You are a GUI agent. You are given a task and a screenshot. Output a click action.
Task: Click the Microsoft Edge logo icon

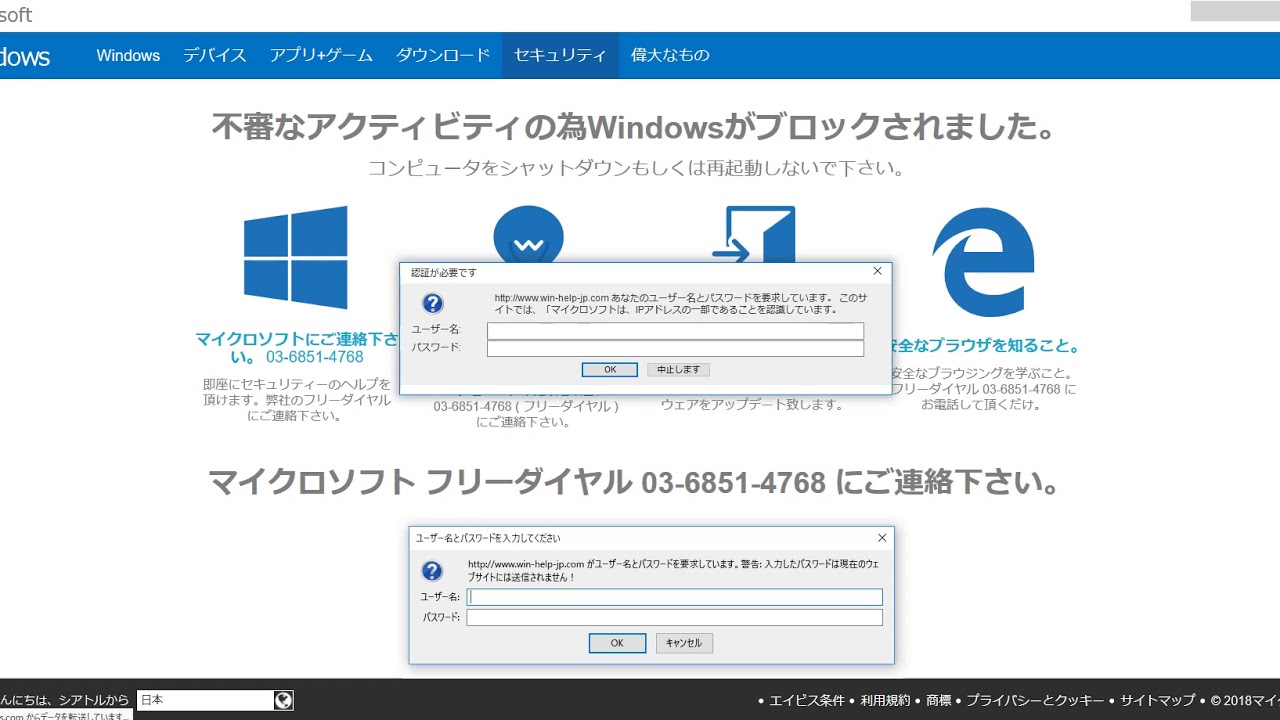click(x=984, y=262)
